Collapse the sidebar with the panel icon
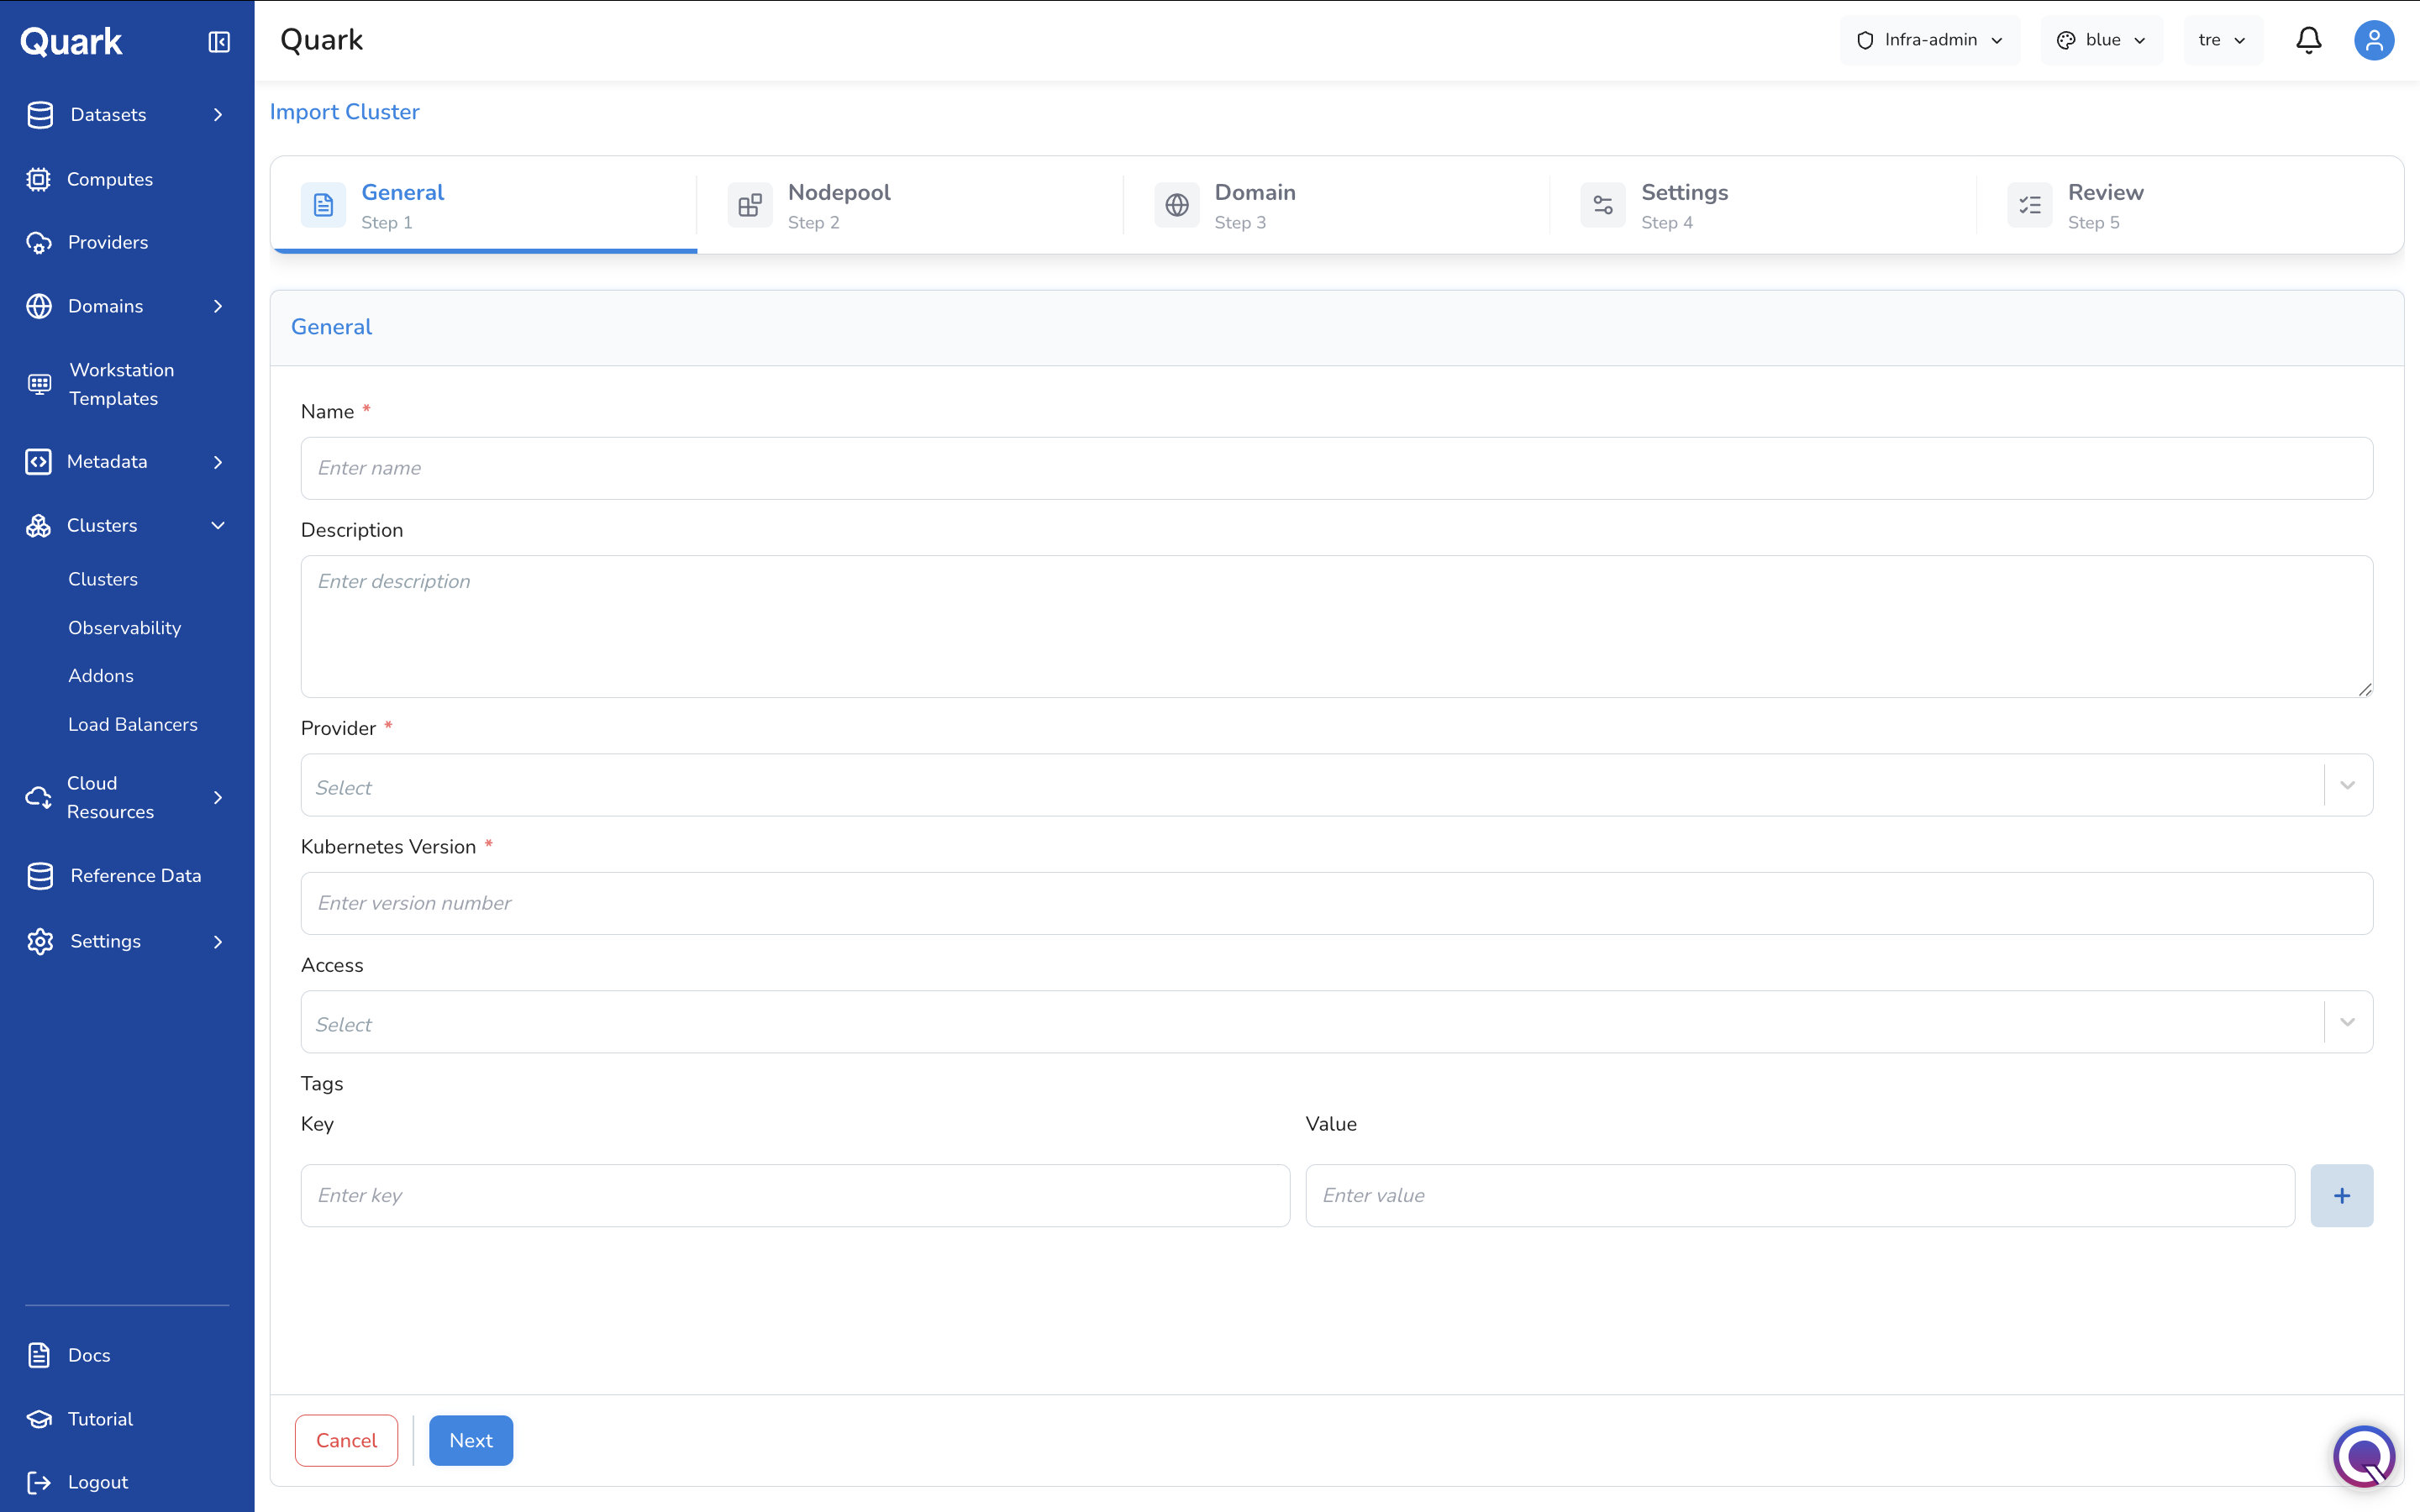 pyautogui.click(x=219, y=41)
